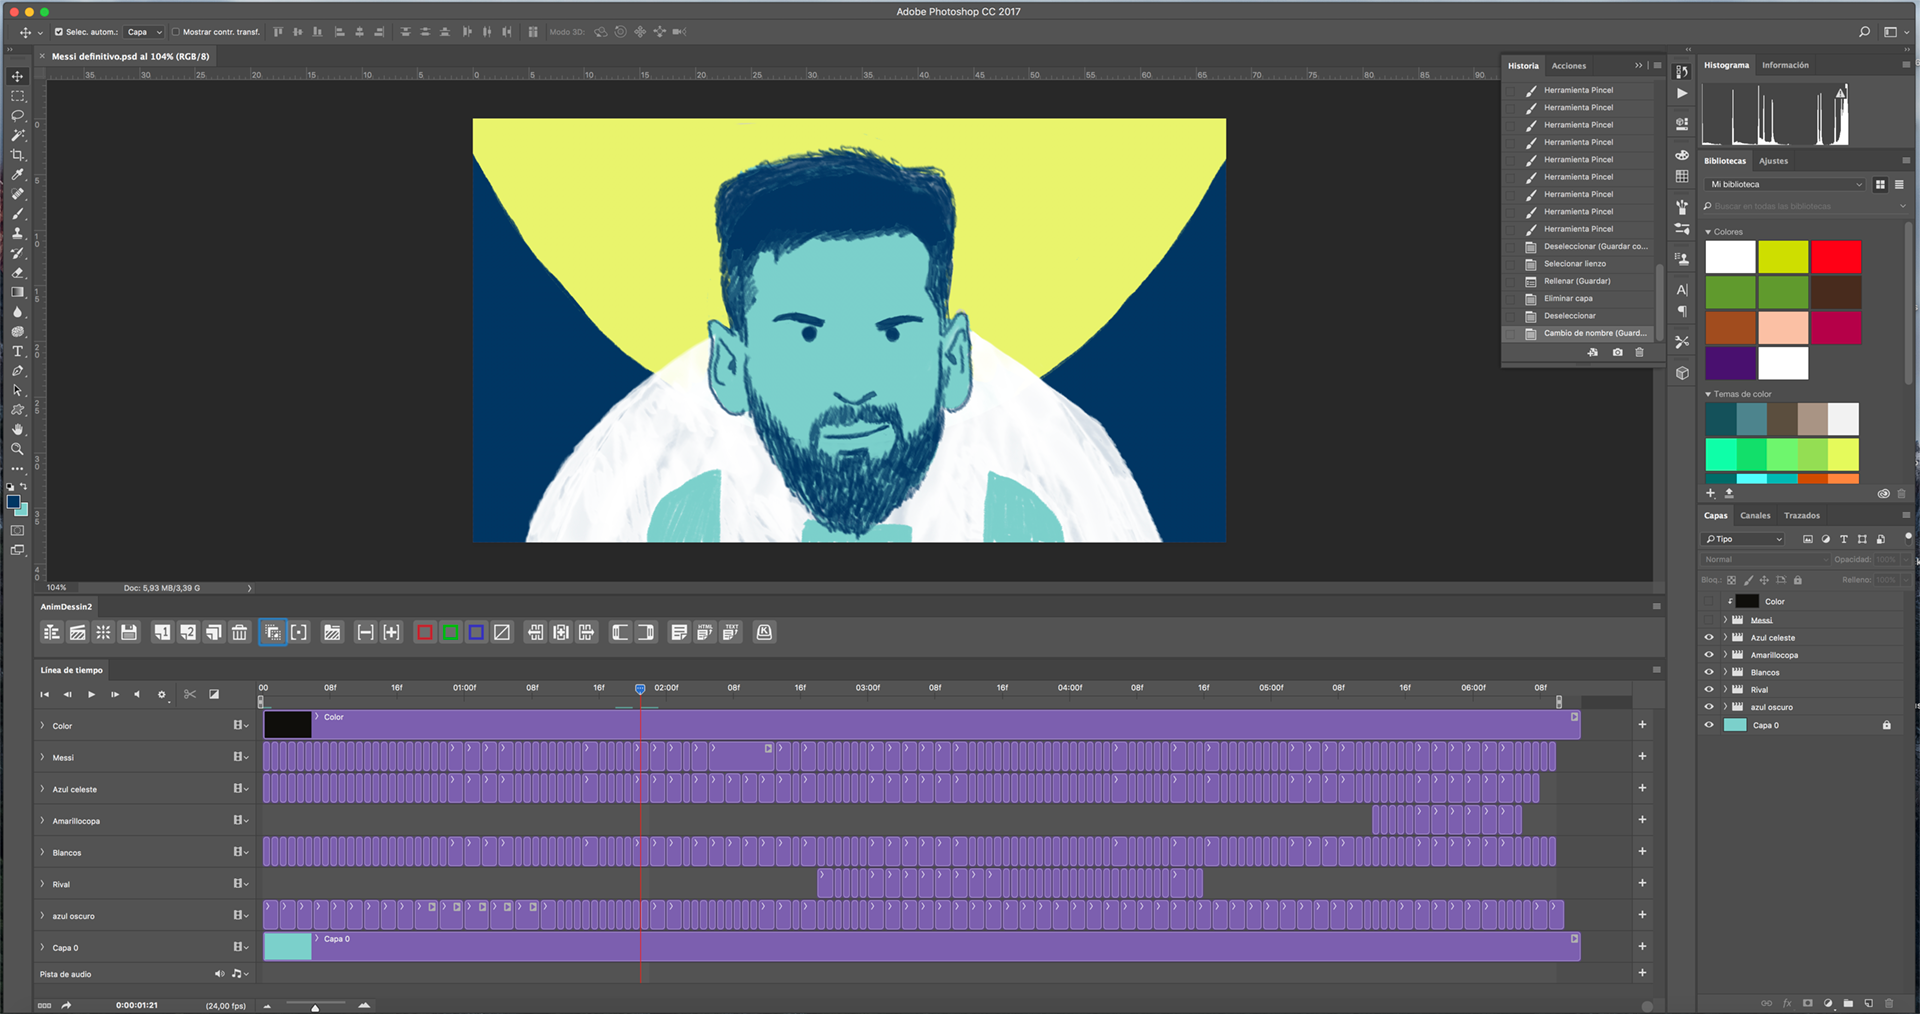Hide the Rival group
Viewport: 1920px width, 1014px height.
tap(1709, 689)
